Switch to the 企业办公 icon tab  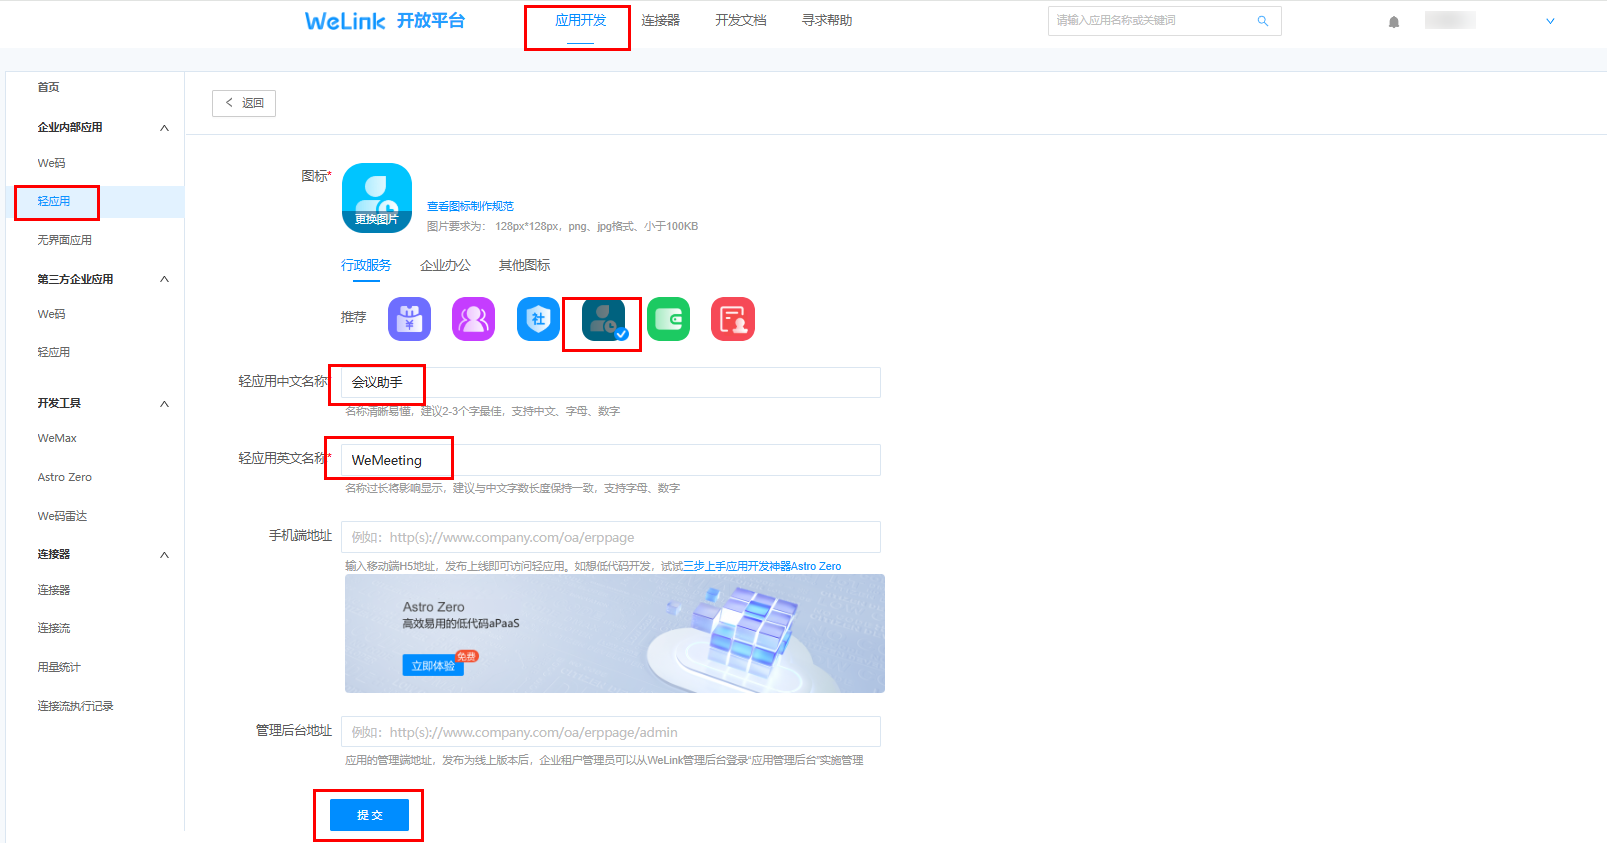tap(445, 265)
